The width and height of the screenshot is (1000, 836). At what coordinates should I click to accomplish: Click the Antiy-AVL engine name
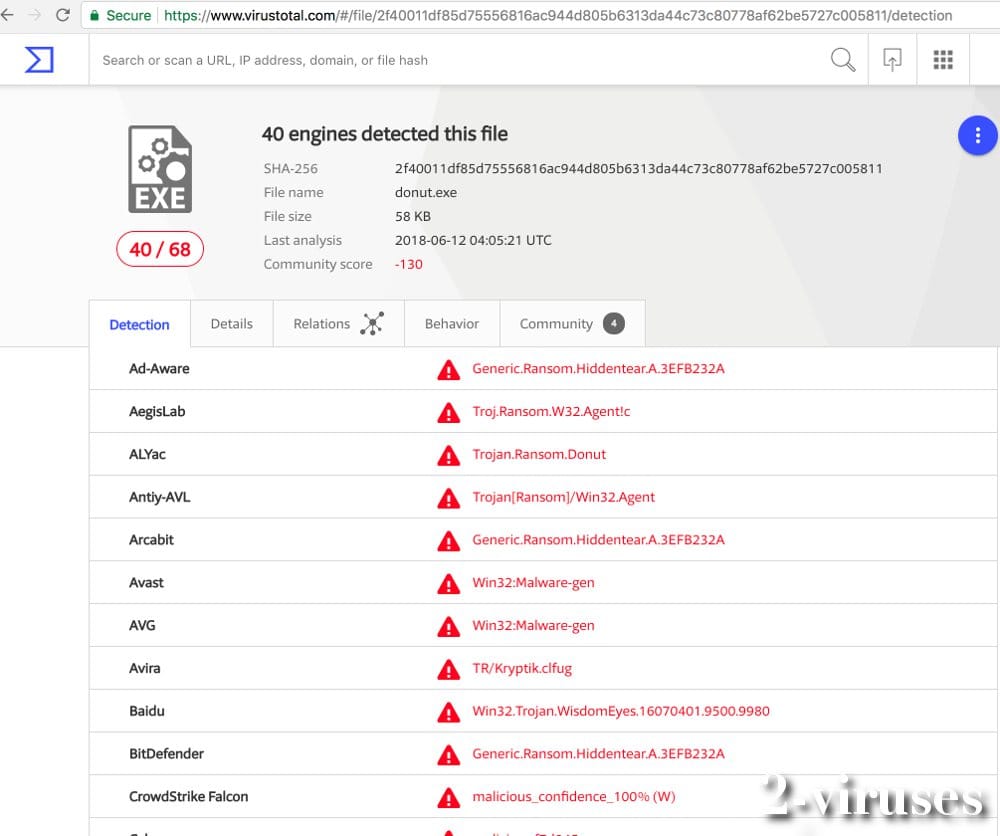point(159,497)
